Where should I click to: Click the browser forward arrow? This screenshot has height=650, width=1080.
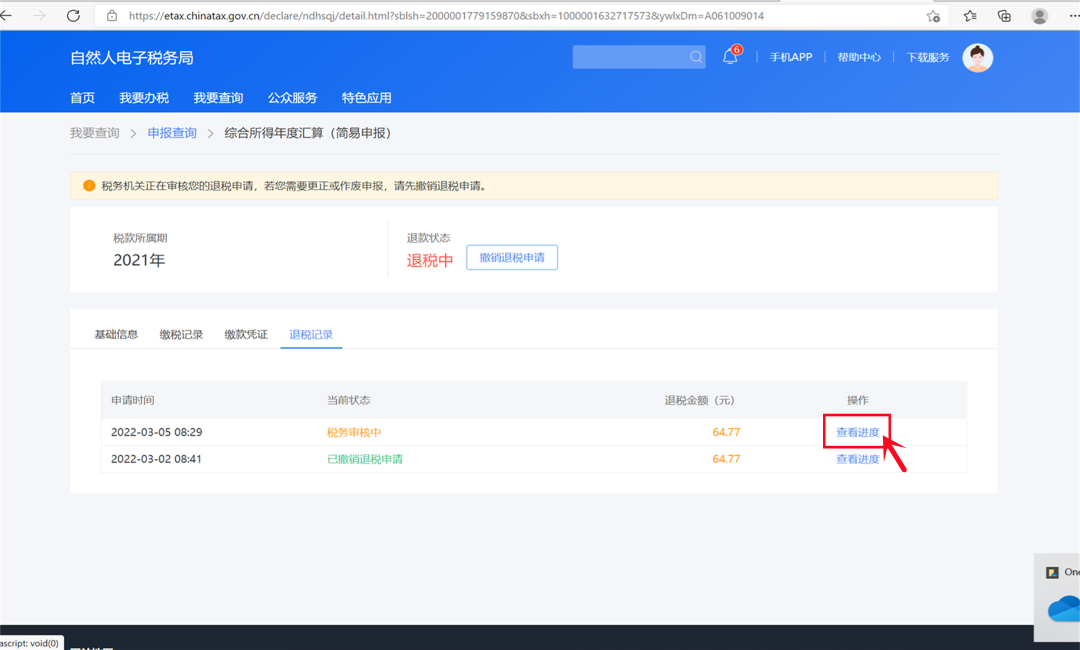coord(39,15)
